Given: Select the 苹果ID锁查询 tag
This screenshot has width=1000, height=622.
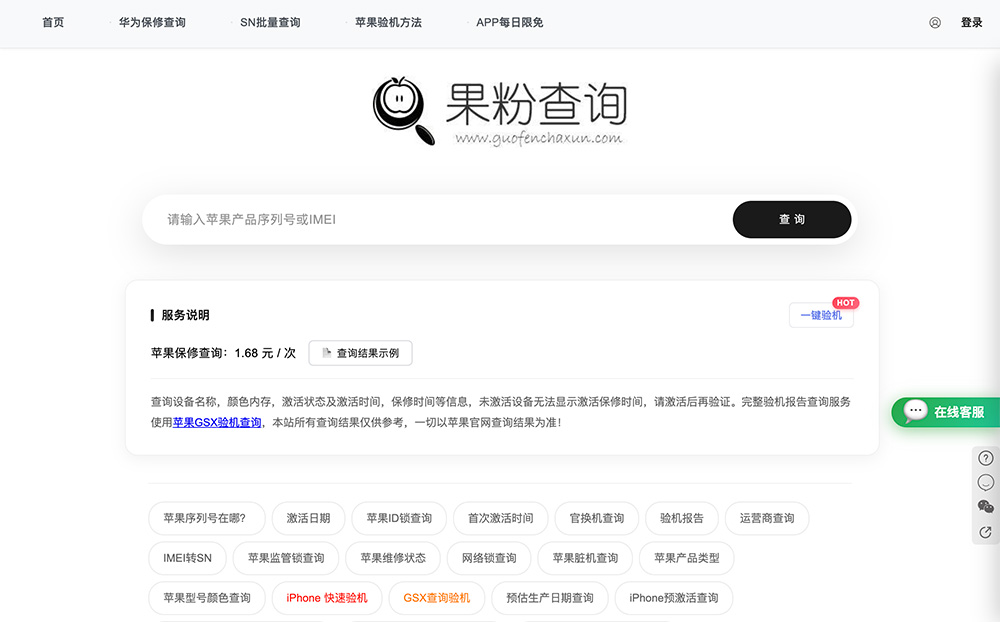Looking at the screenshot, I should [x=399, y=518].
